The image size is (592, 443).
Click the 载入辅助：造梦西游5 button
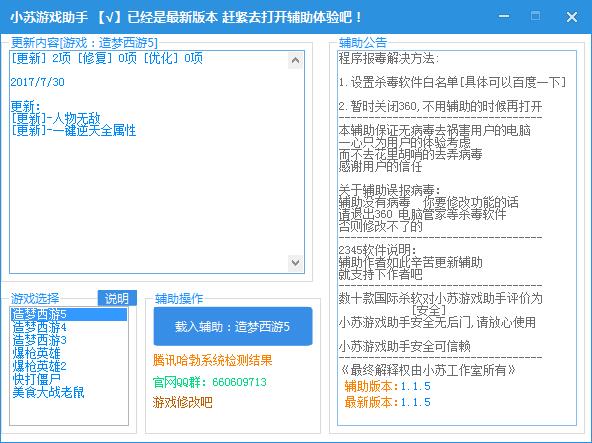233,326
